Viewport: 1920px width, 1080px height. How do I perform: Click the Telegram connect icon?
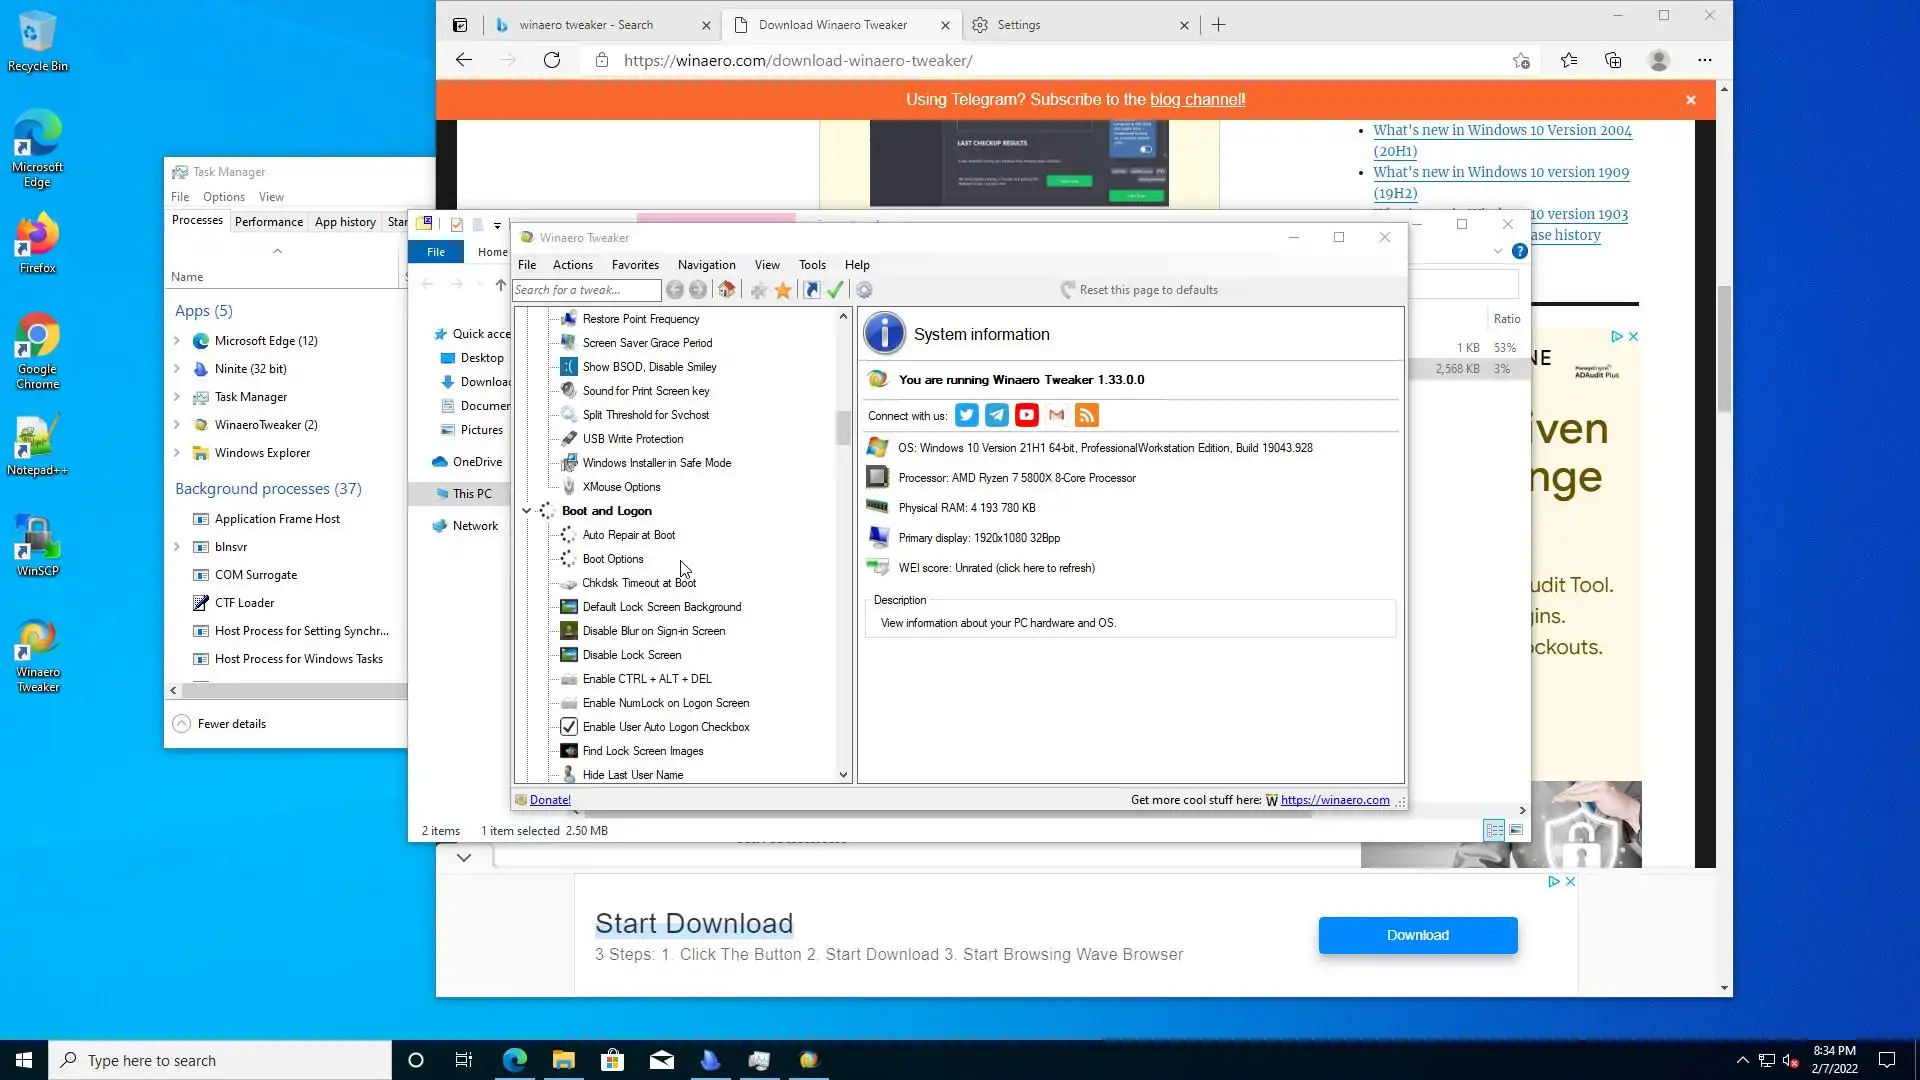996,415
